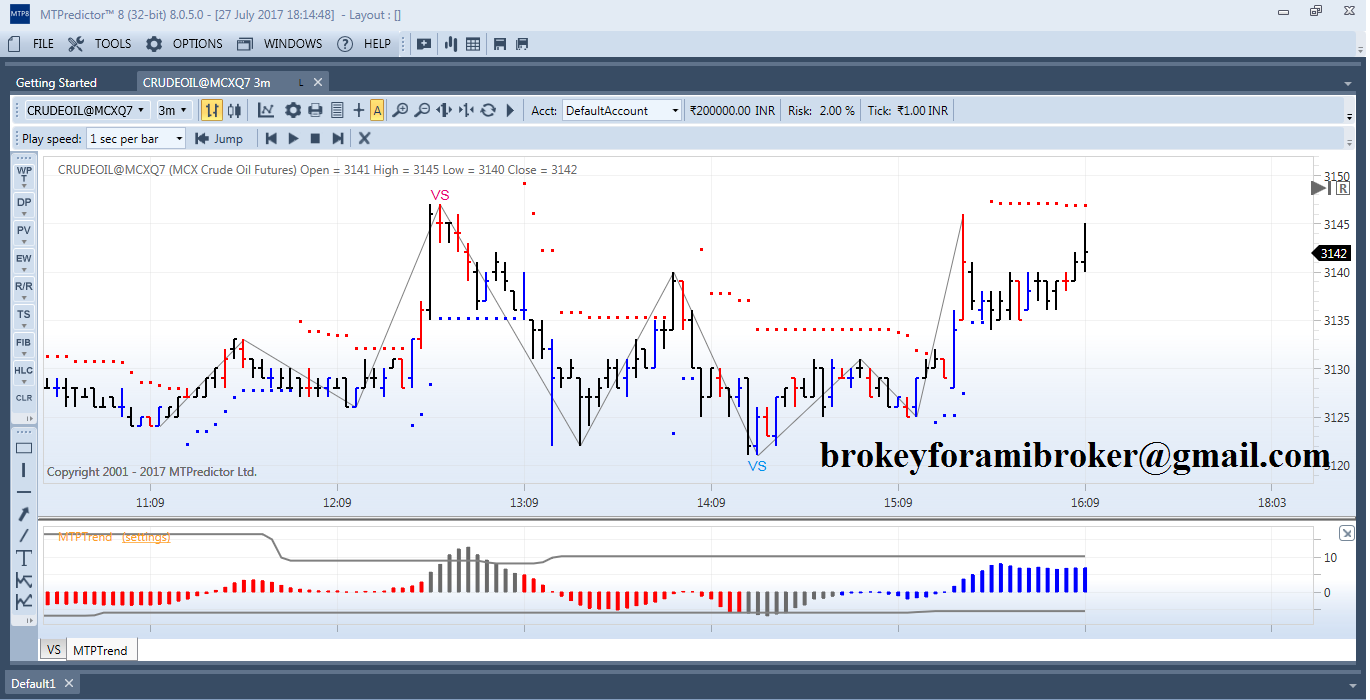Toggle the bar chart style button
Screen dimensions: 1370x700
click(212, 110)
